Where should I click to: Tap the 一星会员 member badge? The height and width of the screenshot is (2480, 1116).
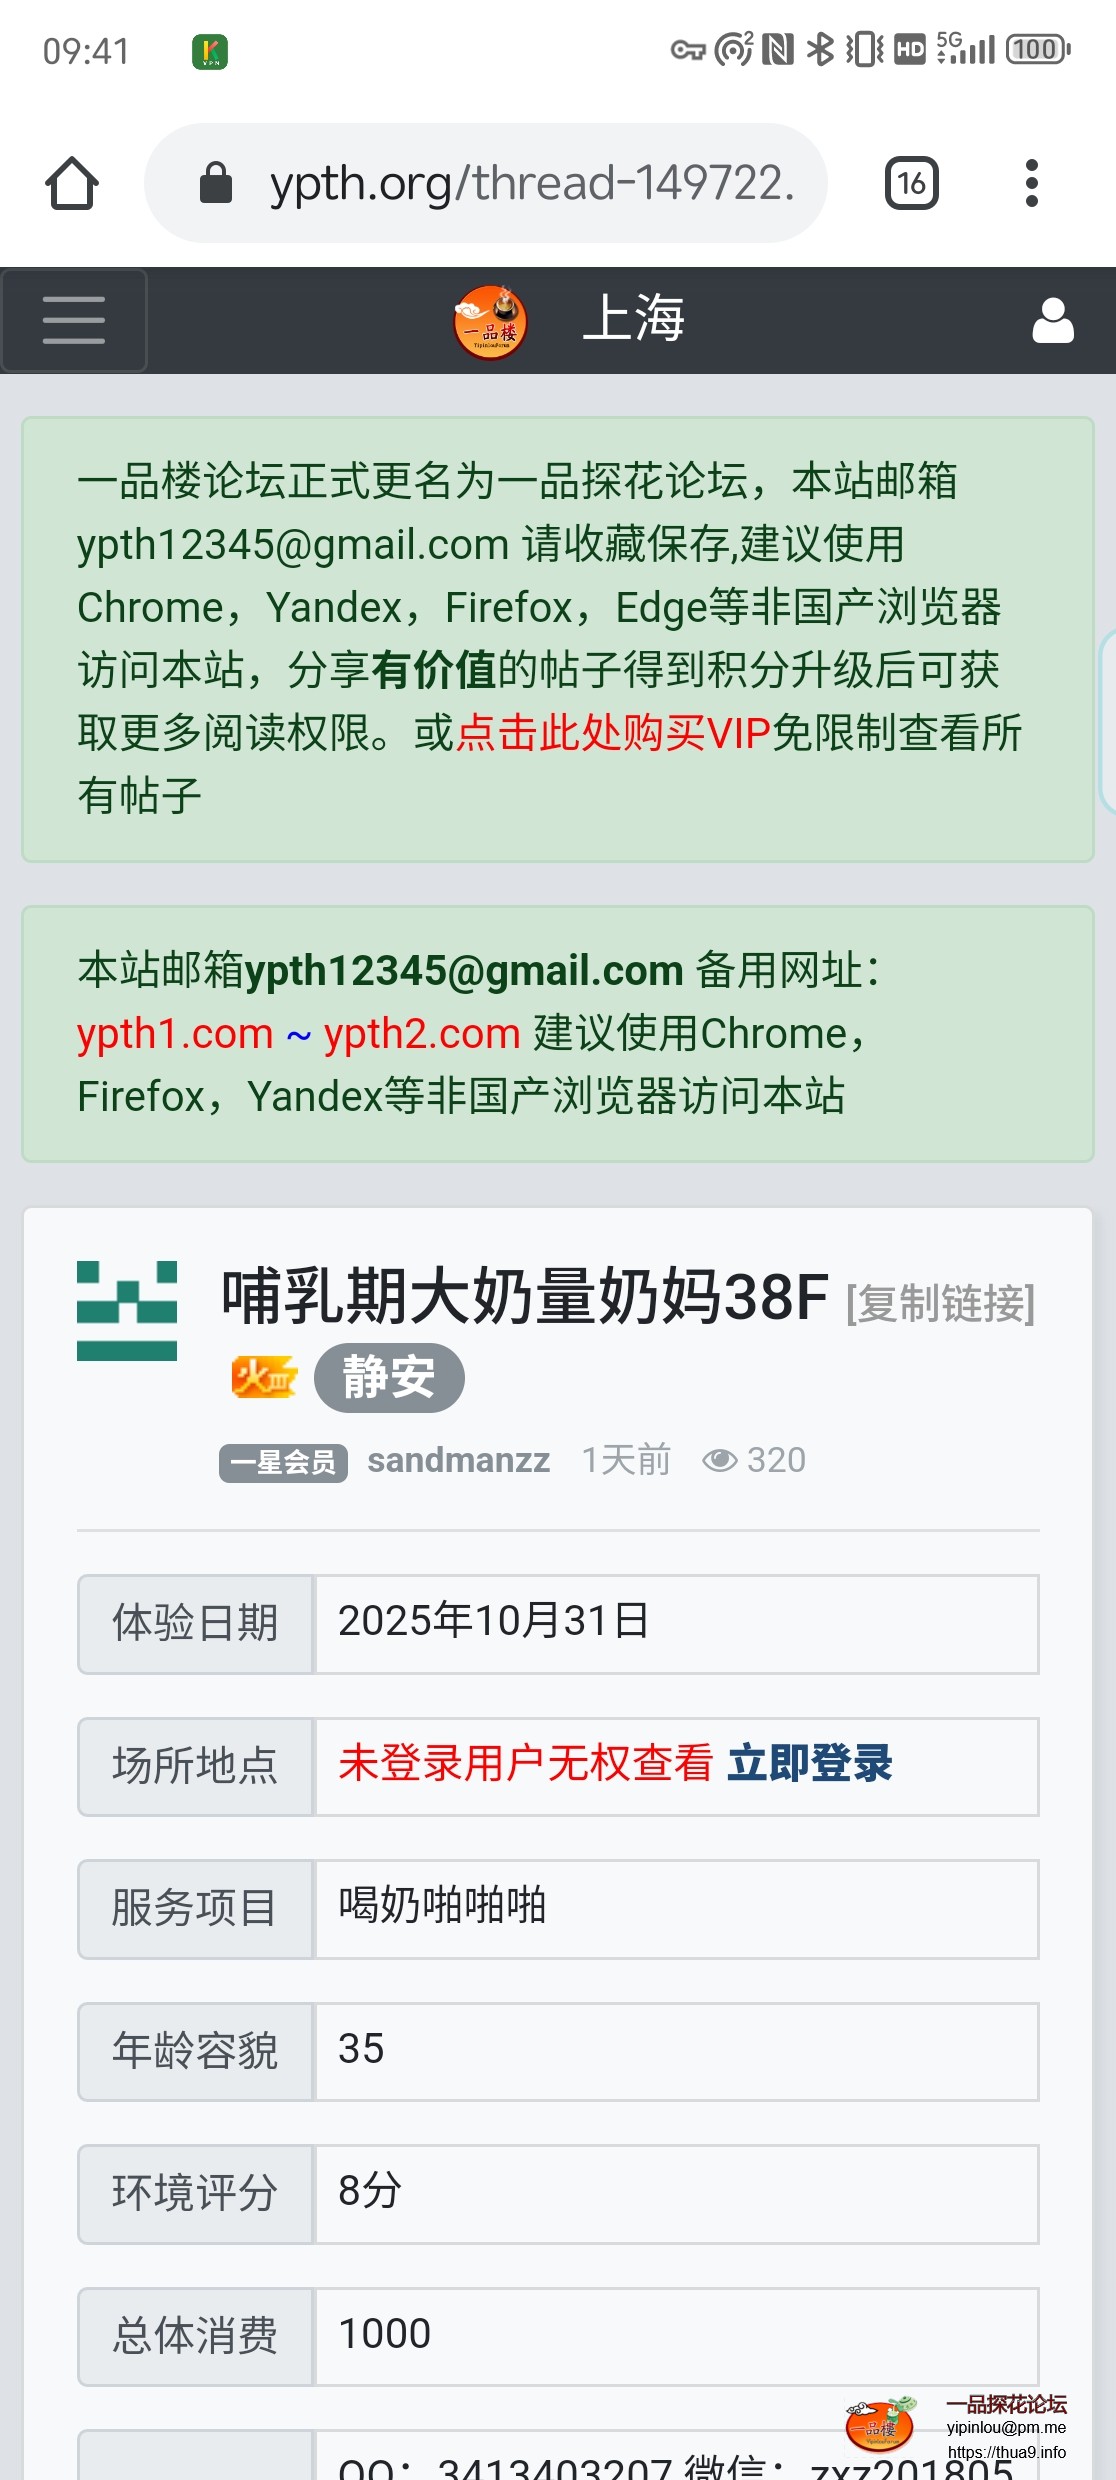coord(283,1462)
